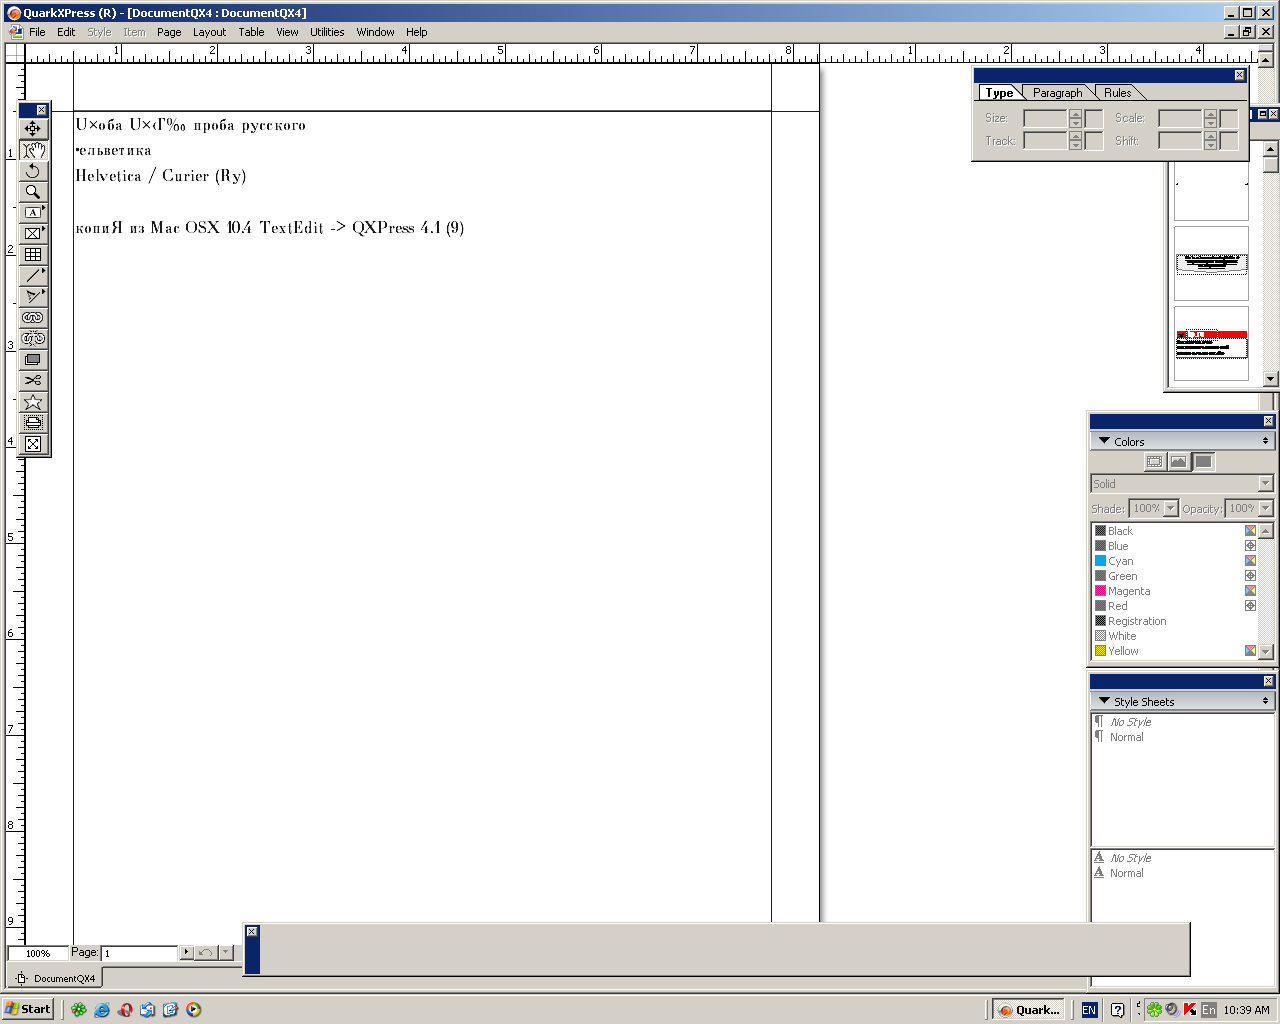Viewport: 1280px width, 1024px height.
Task: Click the DocumentQX4 layout tab
Action: coord(56,978)
